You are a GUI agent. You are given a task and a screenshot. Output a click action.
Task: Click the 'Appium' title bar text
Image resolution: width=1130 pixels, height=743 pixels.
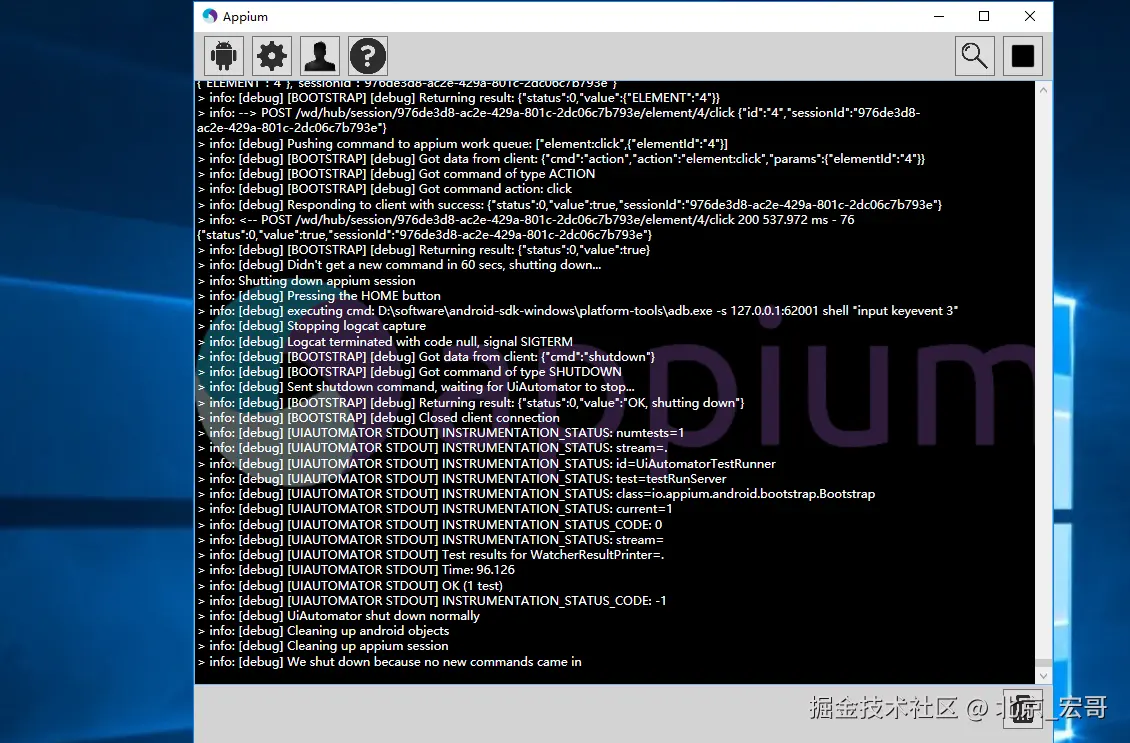245,17
